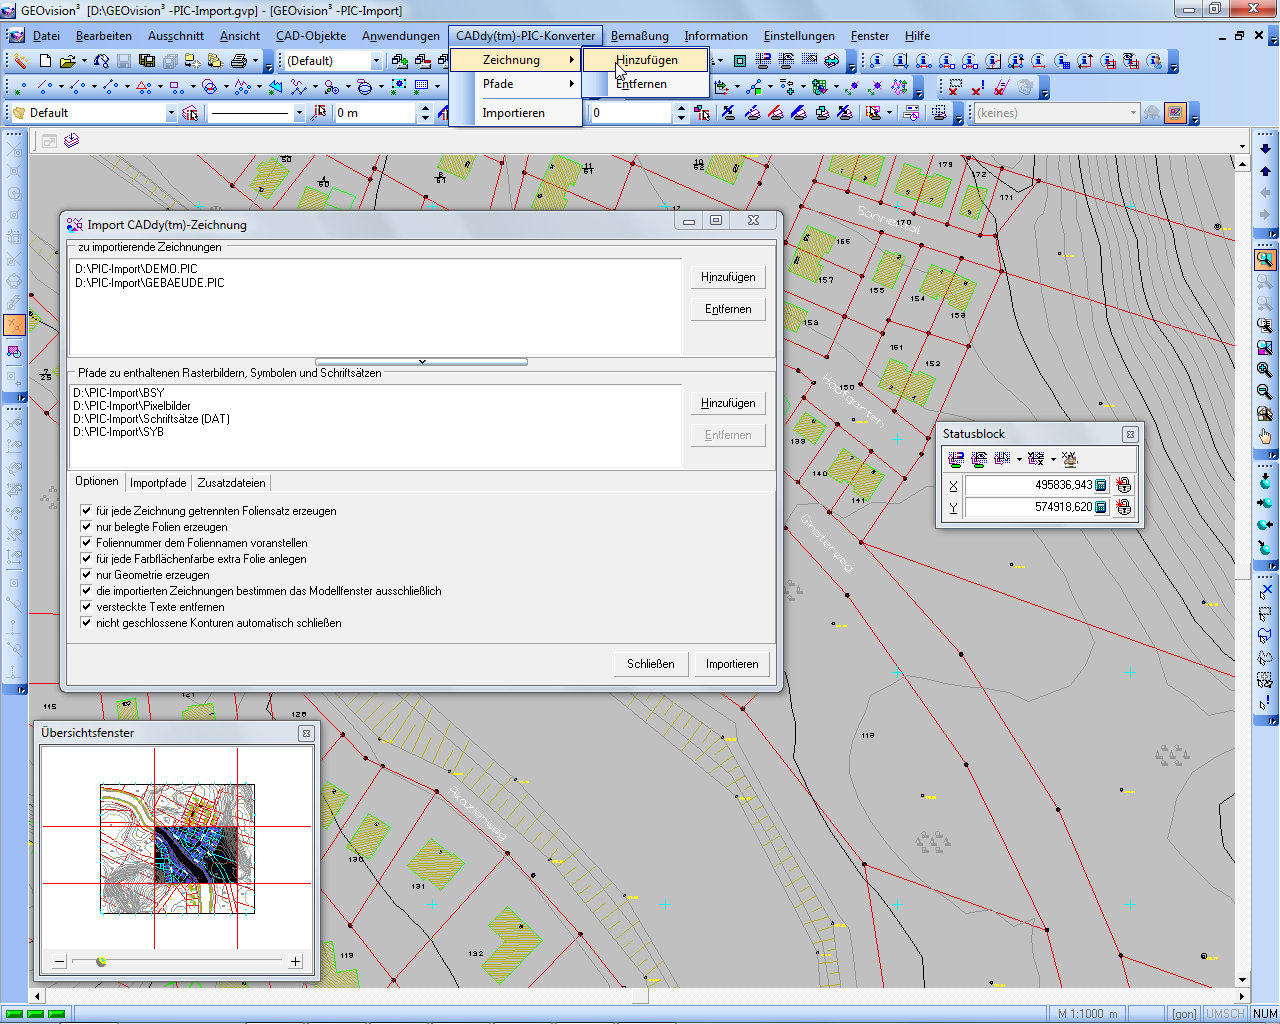Click the zoom out minus magnifier icon
This screenshot has height=1024, width=1280.
click(1265, 392)
